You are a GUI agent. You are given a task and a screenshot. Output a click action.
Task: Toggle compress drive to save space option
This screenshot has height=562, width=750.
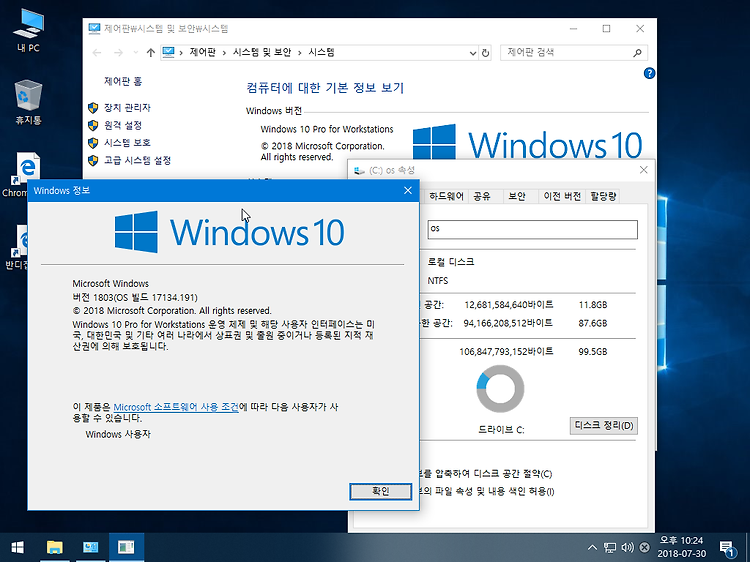click(x=486, y=474)
